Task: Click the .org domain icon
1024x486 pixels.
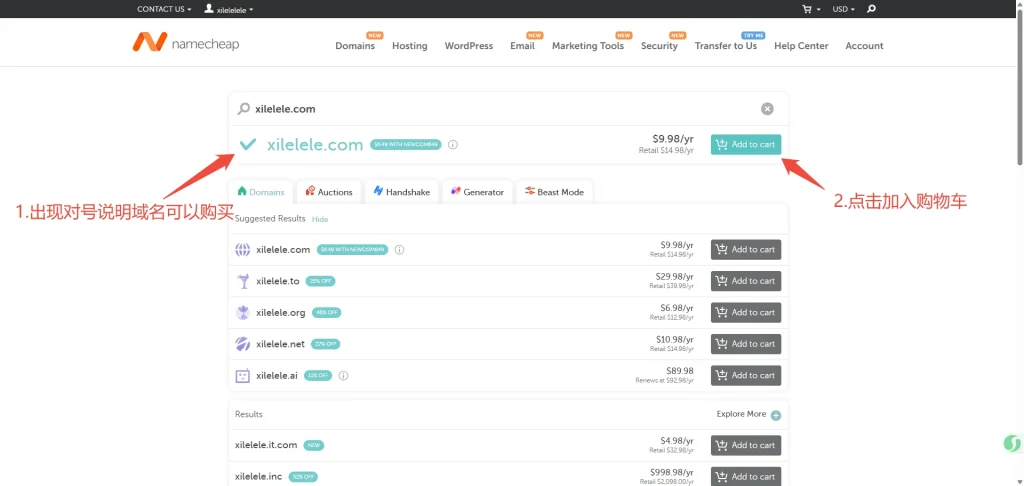Action: [242, 312]
